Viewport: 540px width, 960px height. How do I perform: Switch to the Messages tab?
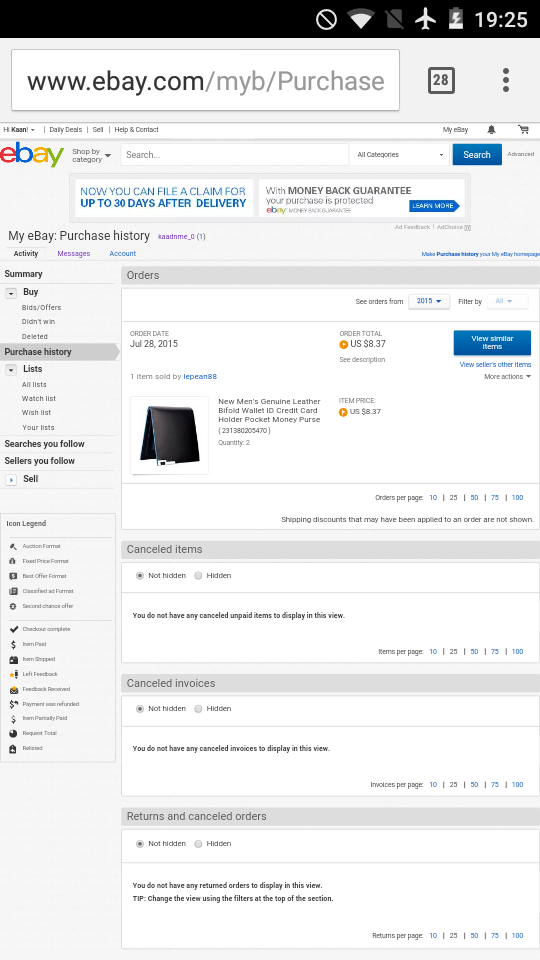click(73, 253)
